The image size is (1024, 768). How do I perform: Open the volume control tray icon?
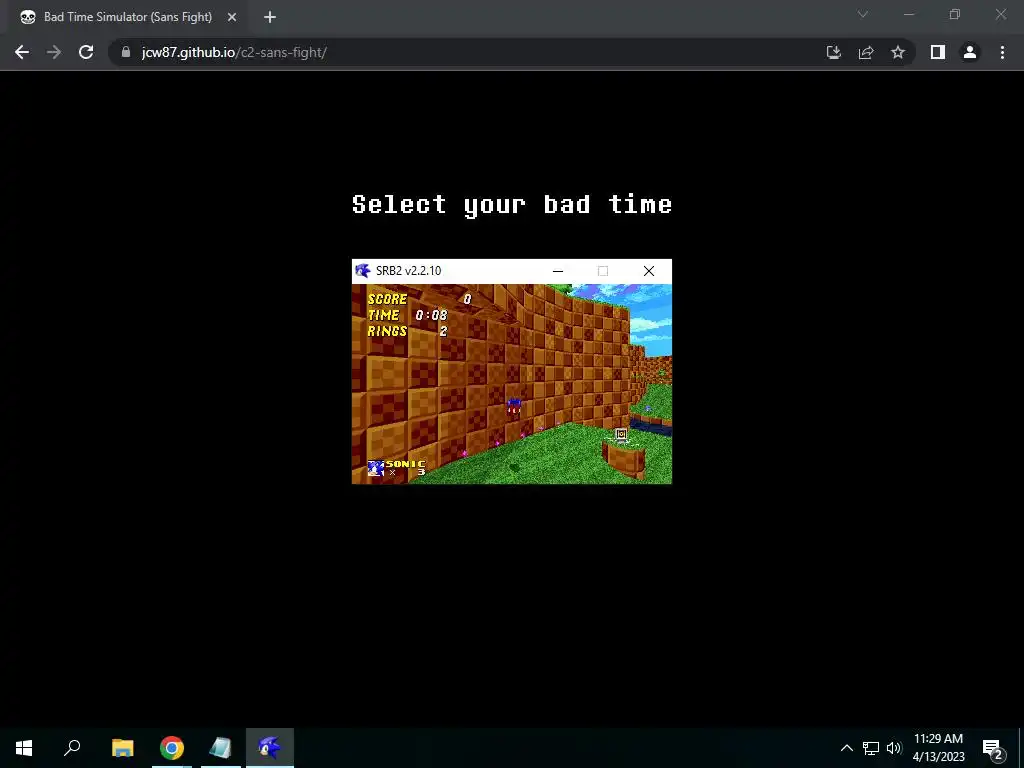pos(894,748)
